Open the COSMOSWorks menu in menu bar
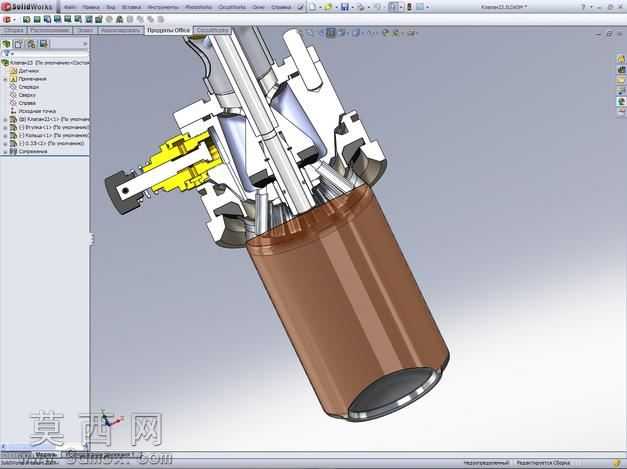The width and height of the screenshot is (627, 469). [x=232, y=7]
